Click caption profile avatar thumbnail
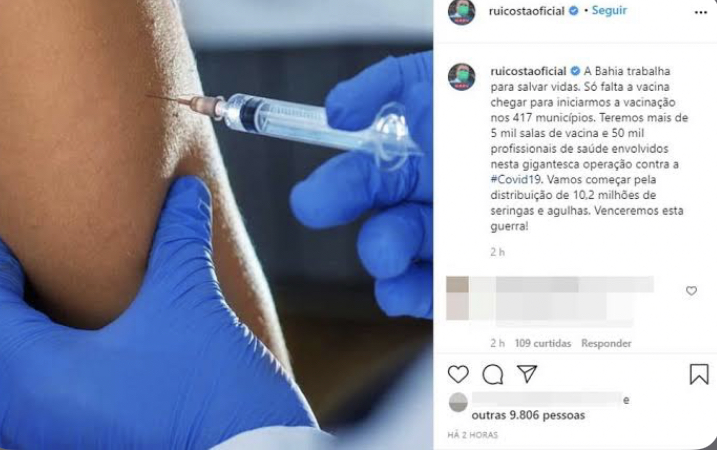 click(461, 77)
